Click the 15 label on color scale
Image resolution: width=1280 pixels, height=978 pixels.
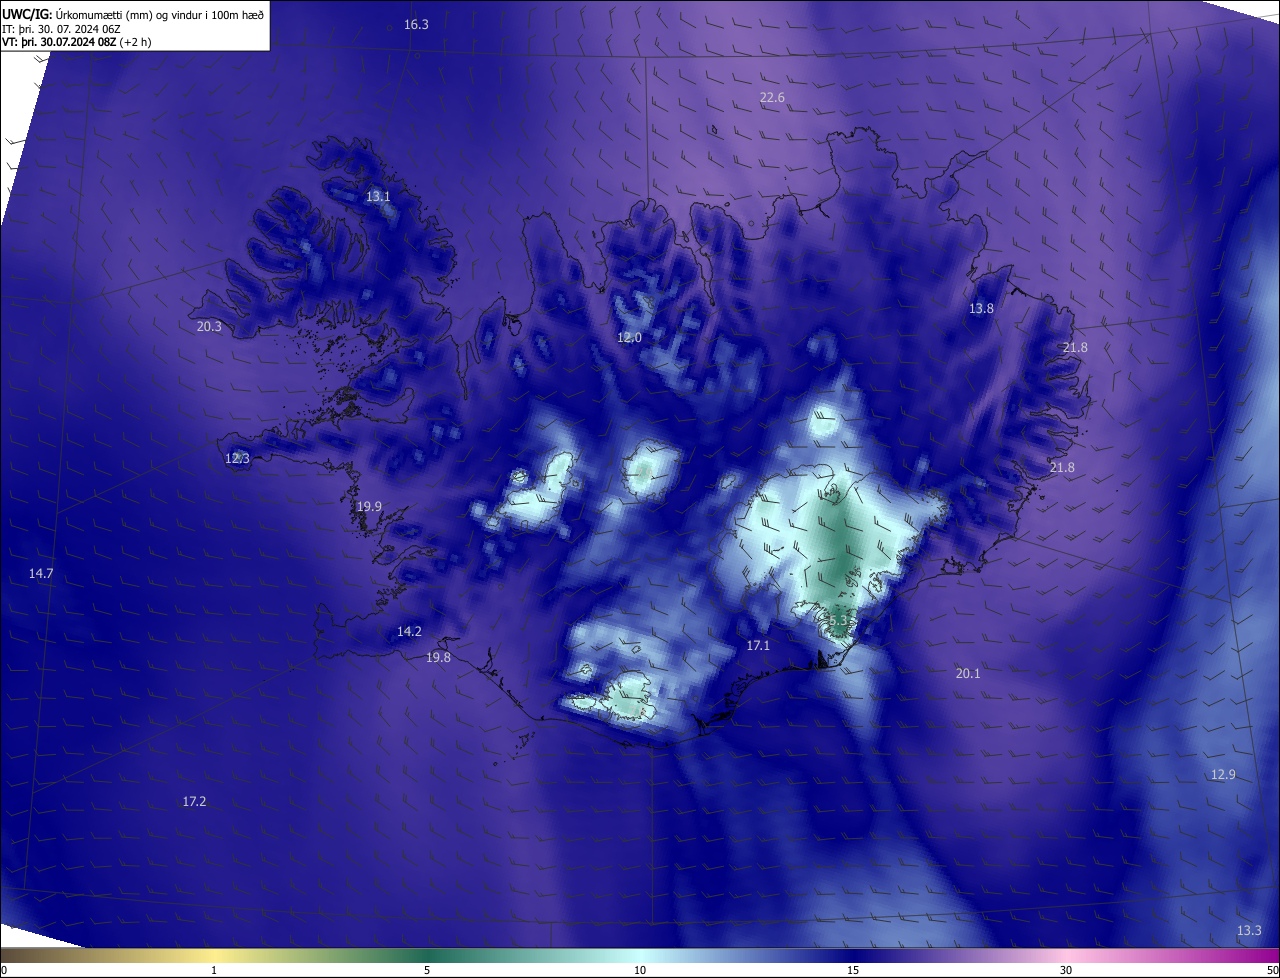tap(853, 970)
